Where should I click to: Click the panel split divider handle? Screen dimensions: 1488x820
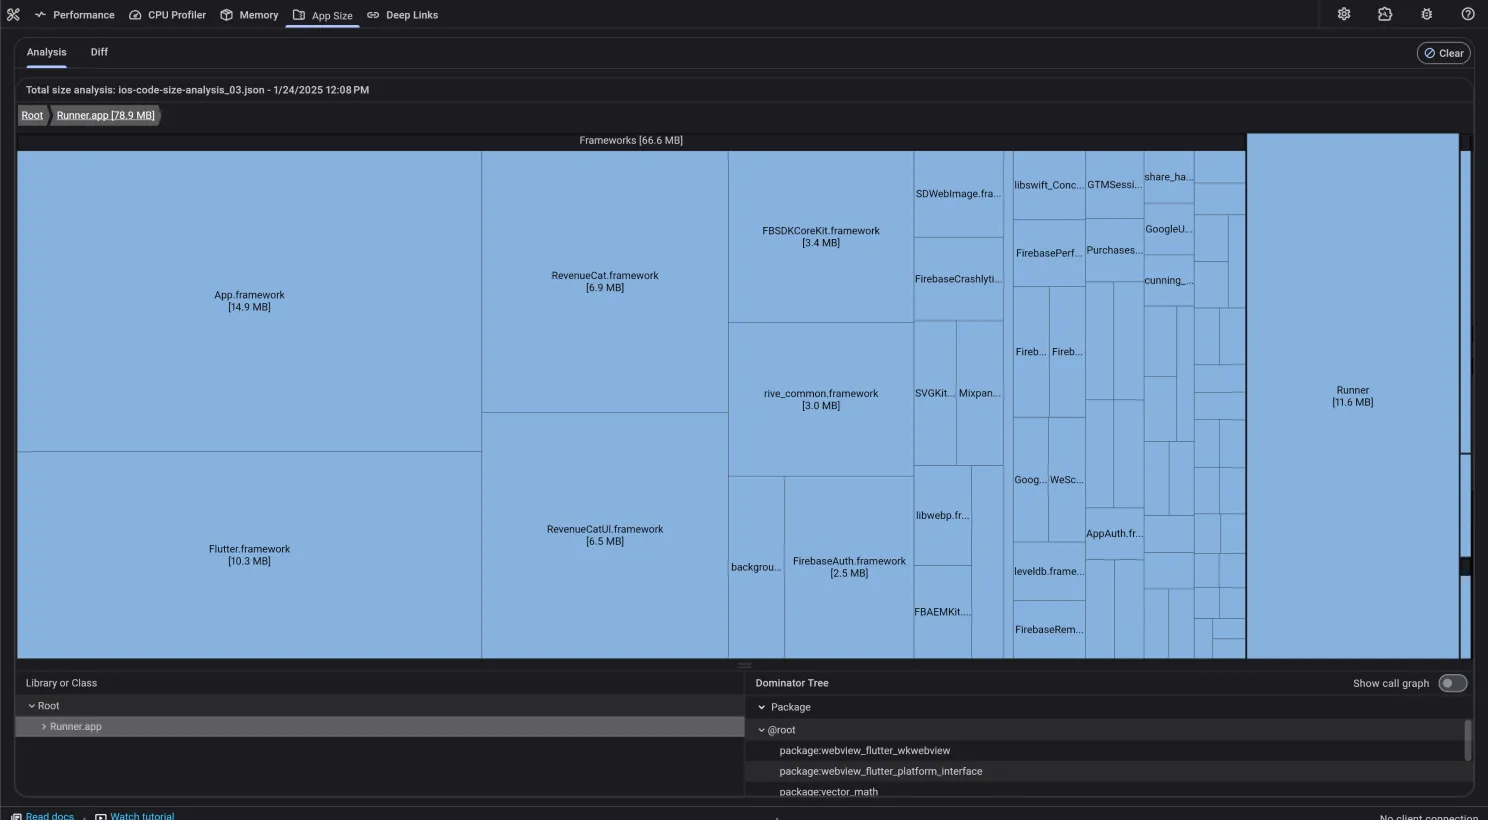[744, 665]
